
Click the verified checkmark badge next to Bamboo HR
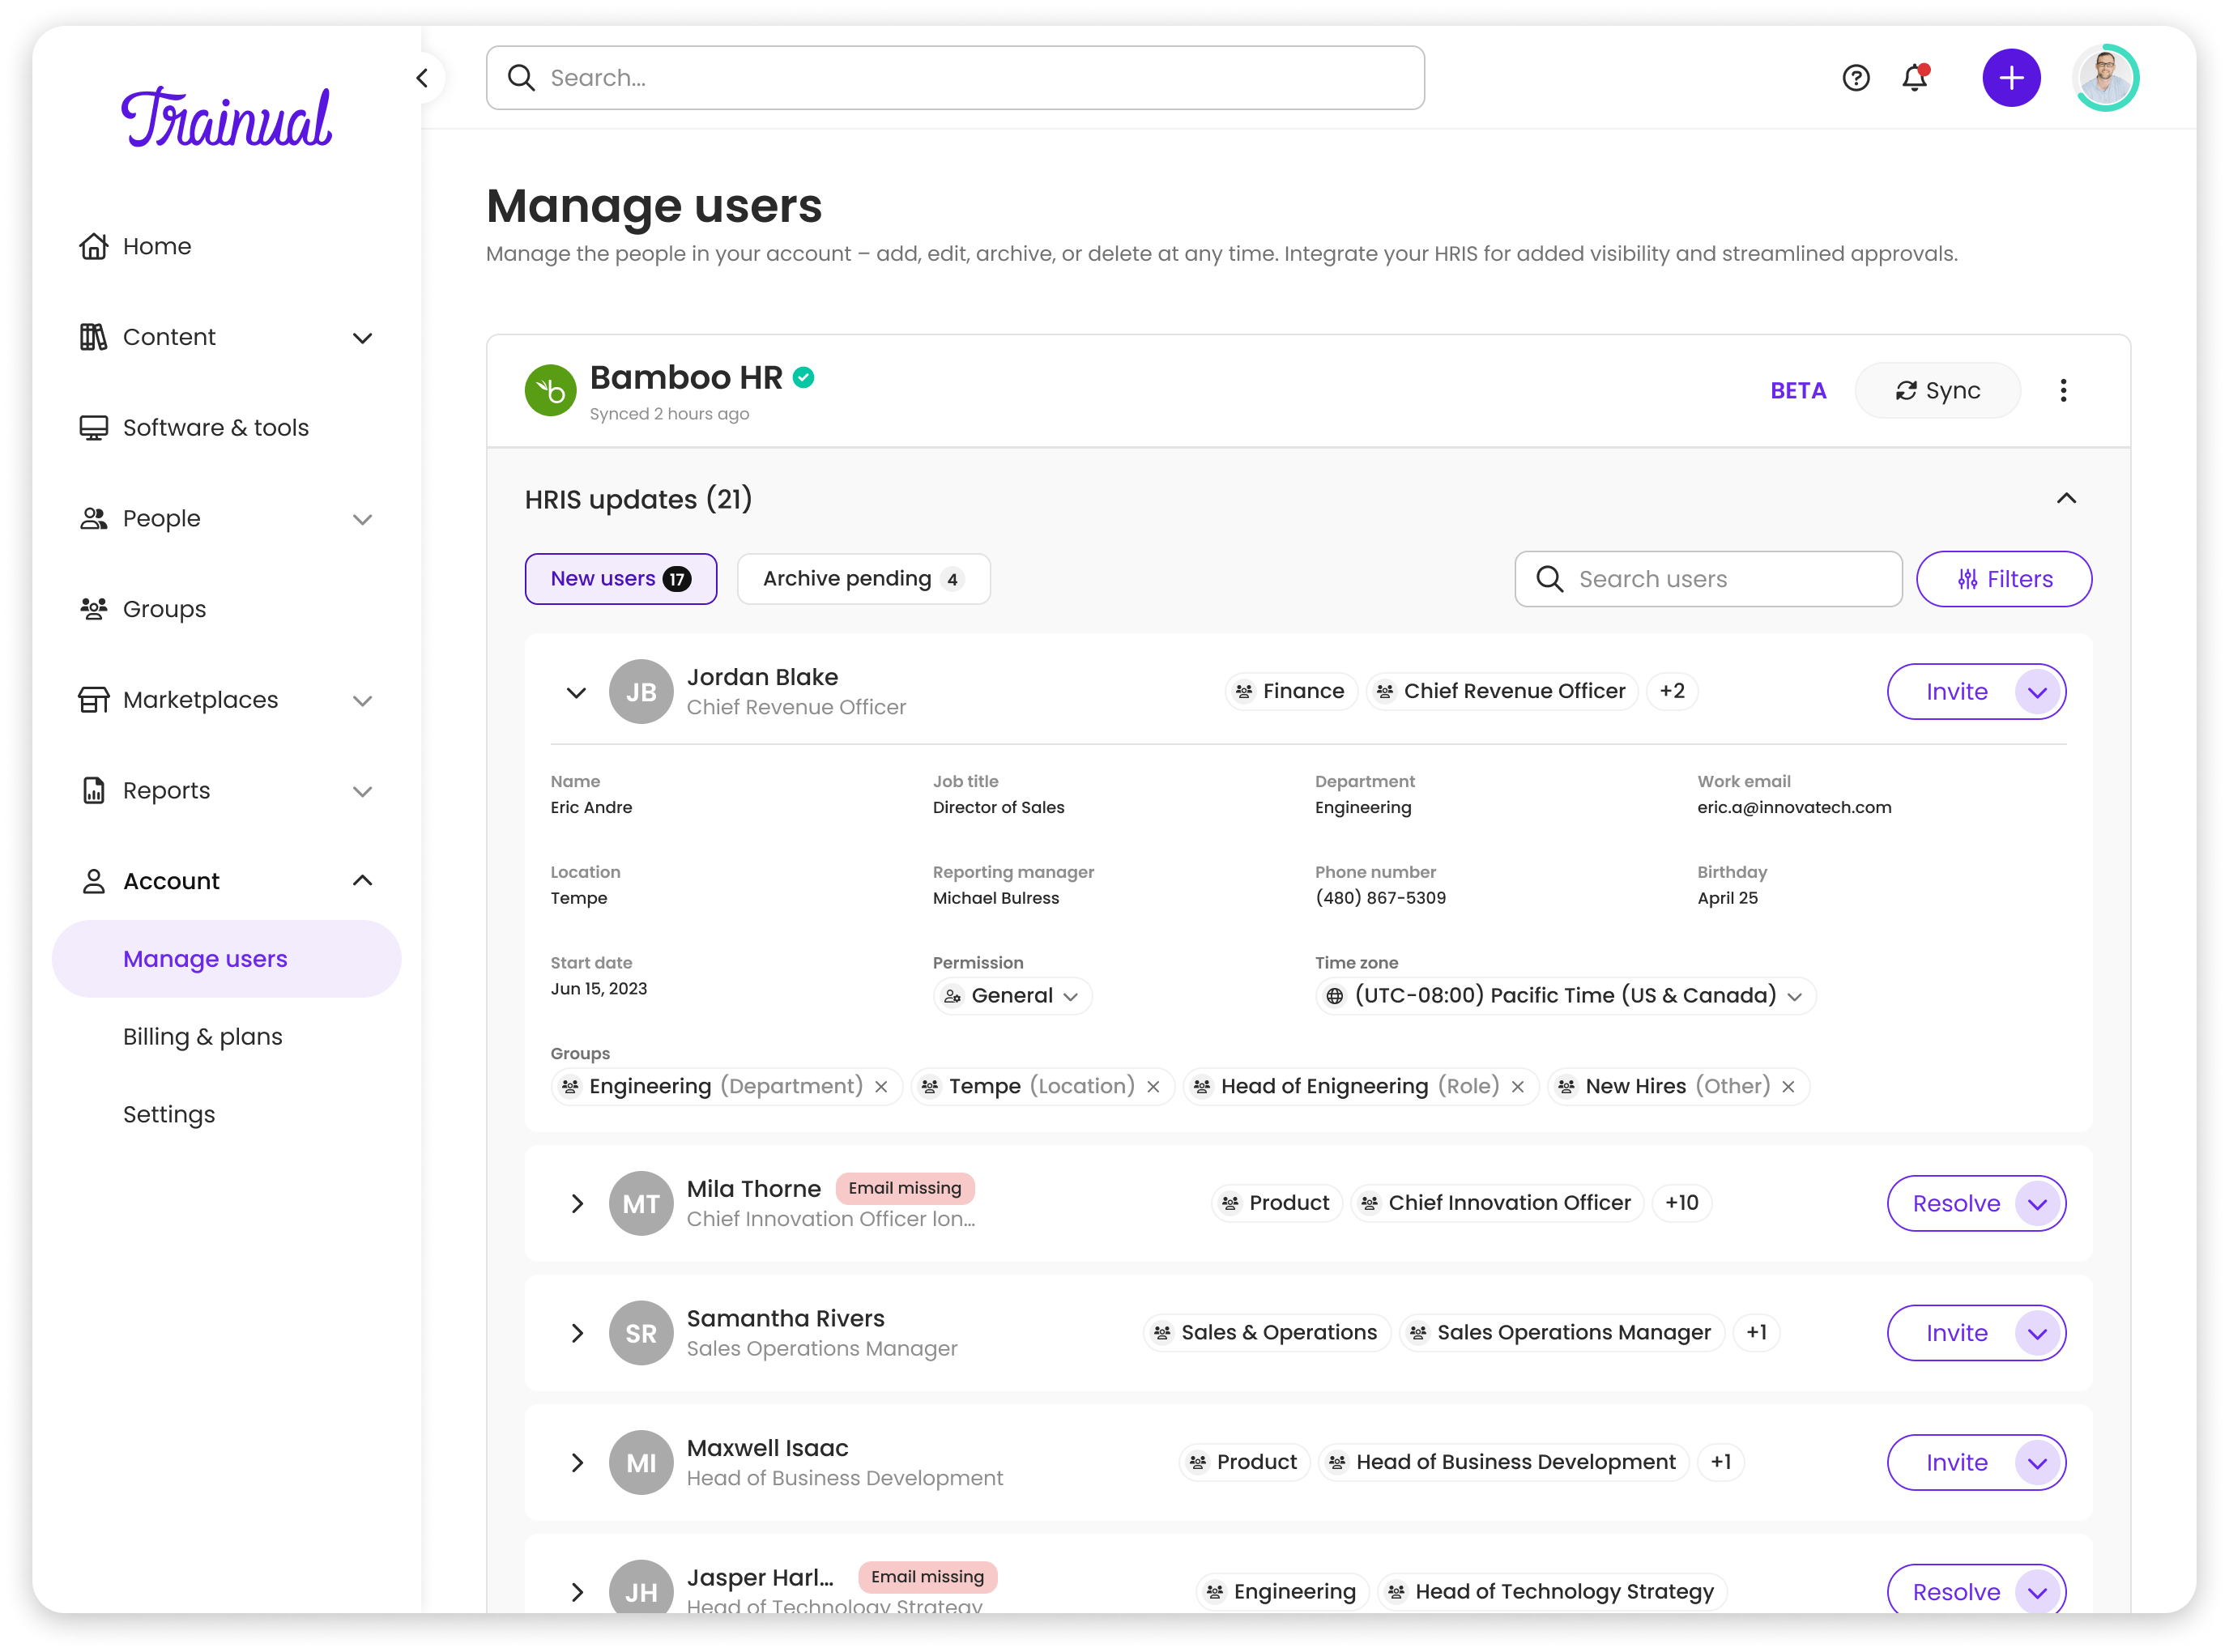(803, 378)
